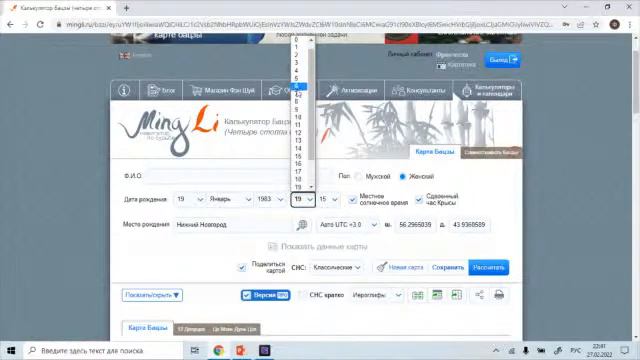Open the Консультанты navigation item
Screen dimensions: 640x360
[x=418, y=90]
